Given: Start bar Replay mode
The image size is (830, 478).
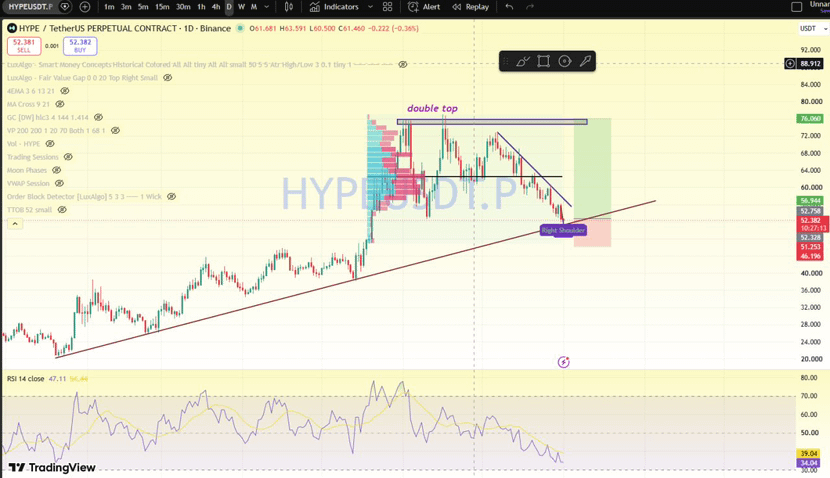Looking at the screenshot, I should 471,7.
